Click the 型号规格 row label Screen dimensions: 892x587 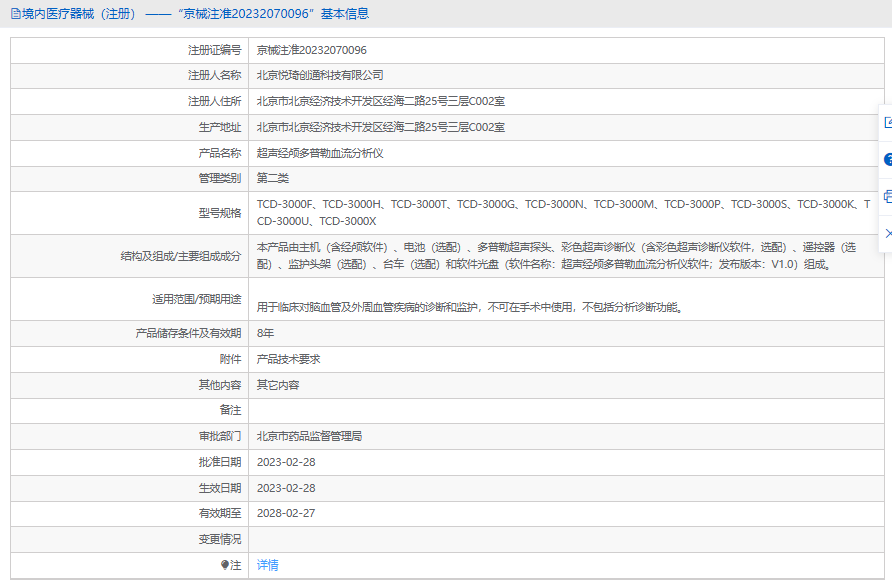tap(220, 213)
